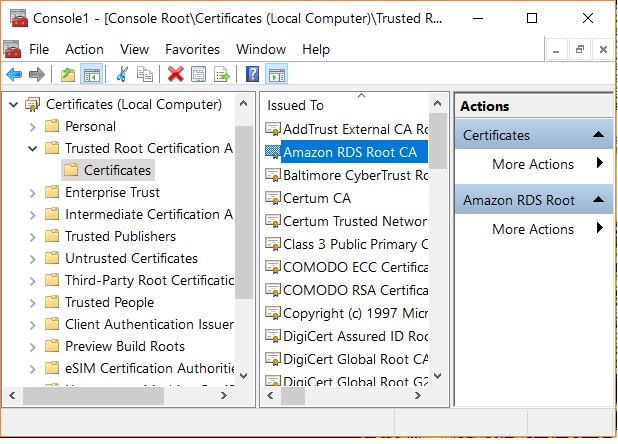Viewport: 618px width, 444px height.
Task: Open More Actions under Certificates section
Action: 533,163
